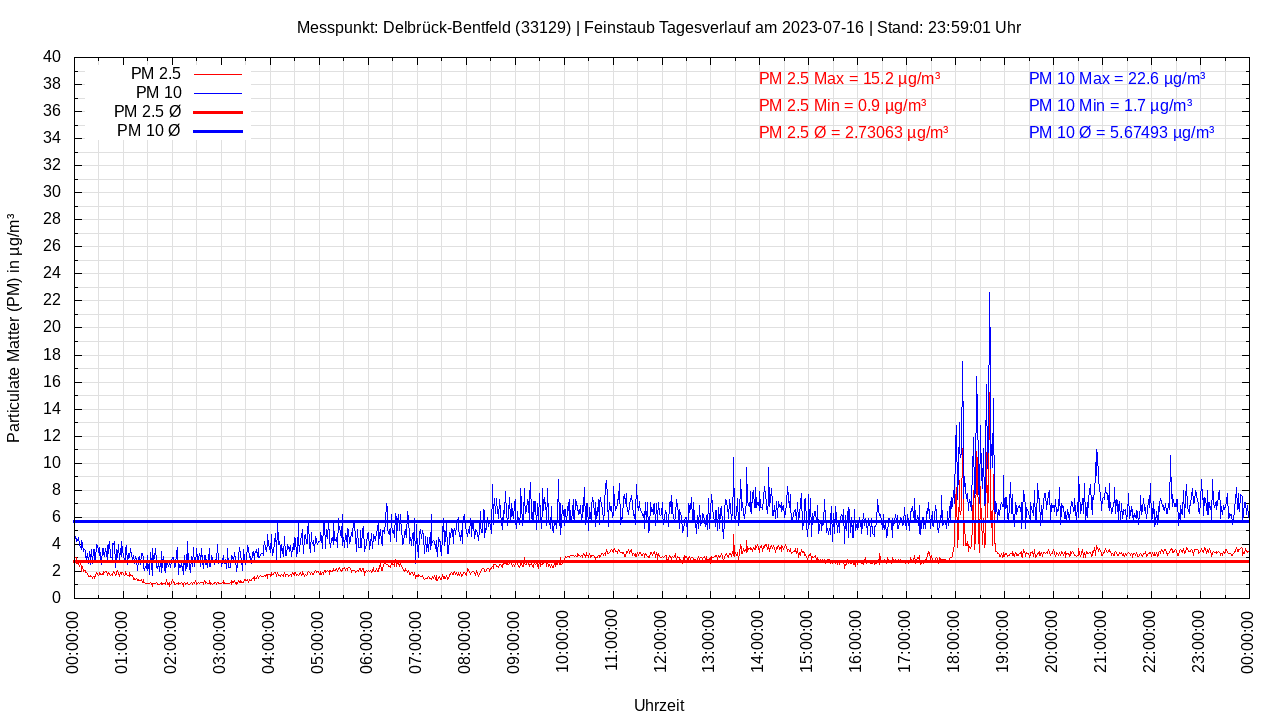Click the Uhrzeit x-axis label

click(x=659, y=705)
